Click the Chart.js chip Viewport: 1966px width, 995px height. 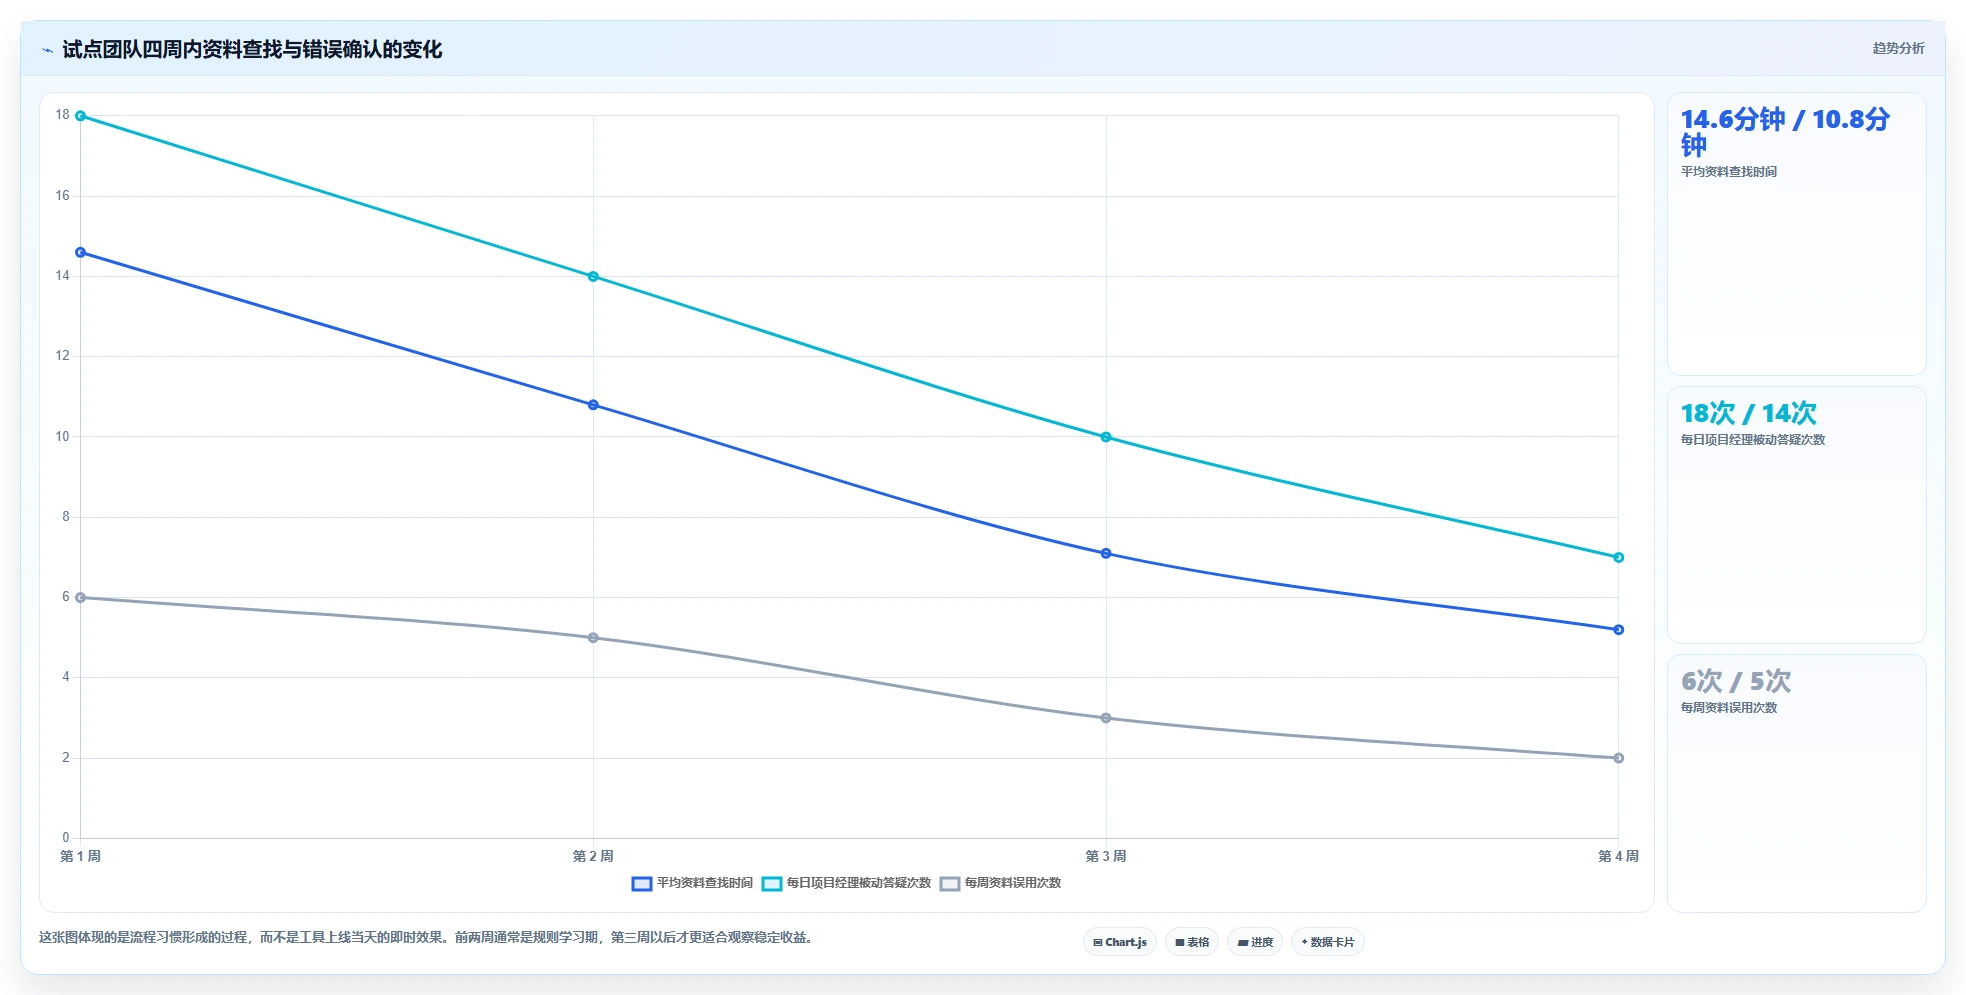1120,942
